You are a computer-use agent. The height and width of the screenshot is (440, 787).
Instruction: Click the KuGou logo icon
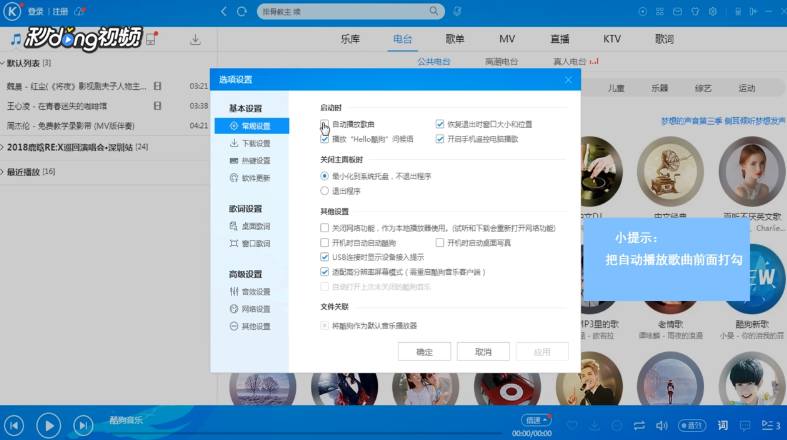pos(12,11)
